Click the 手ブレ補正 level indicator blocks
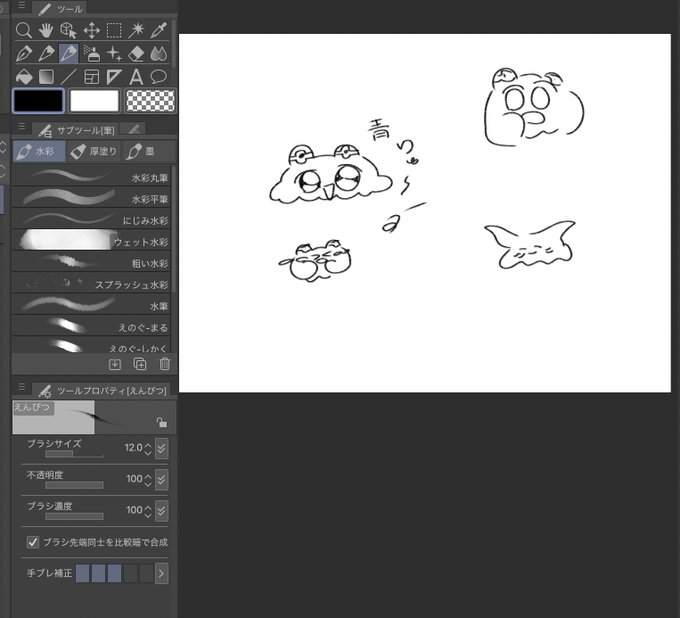This screenshot has width=680, height=618. pyautogui.click(x=114, y=573)
